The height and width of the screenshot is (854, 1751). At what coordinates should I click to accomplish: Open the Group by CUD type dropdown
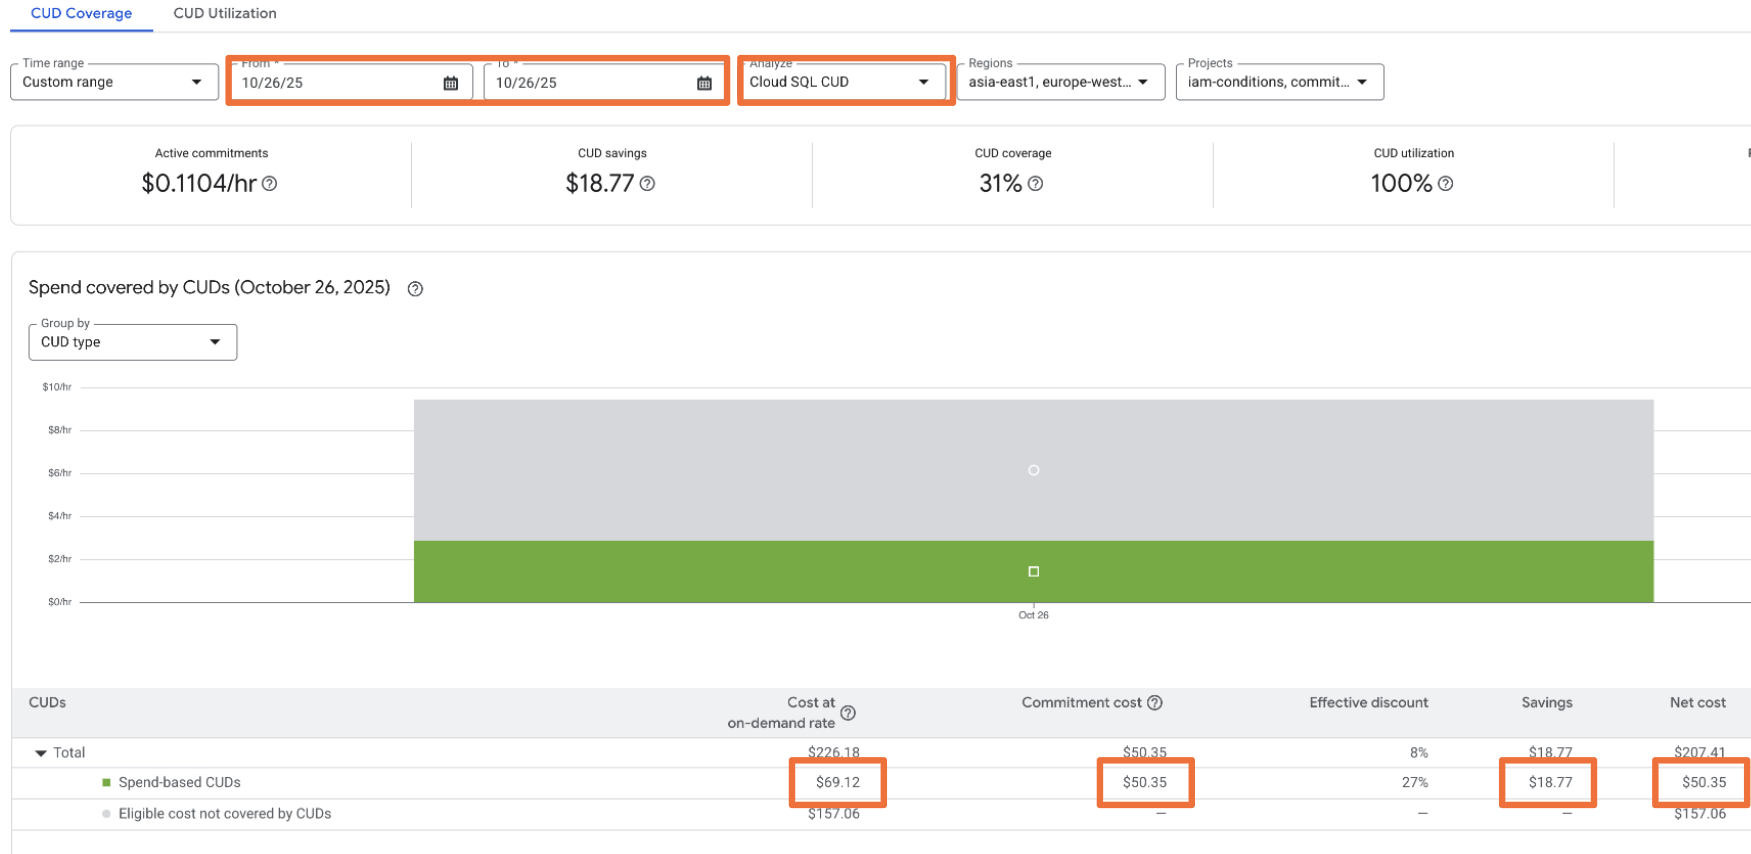[132, 342]
